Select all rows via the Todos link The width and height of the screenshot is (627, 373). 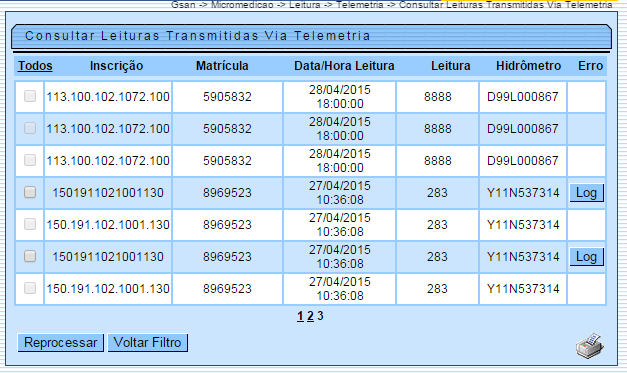[x=35, y=66]
